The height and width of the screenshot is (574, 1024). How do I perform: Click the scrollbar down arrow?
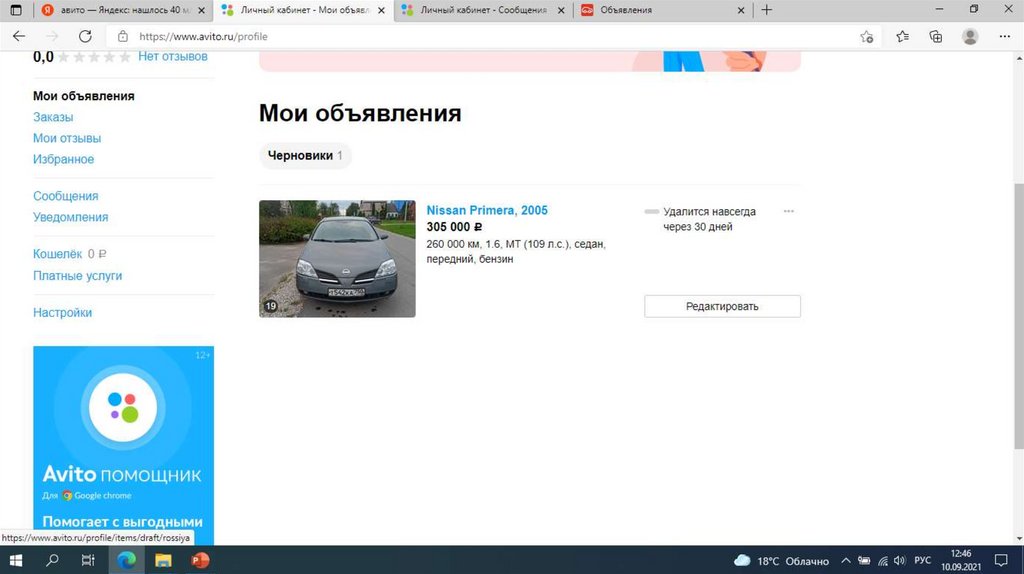click(x=1019, y=539)
